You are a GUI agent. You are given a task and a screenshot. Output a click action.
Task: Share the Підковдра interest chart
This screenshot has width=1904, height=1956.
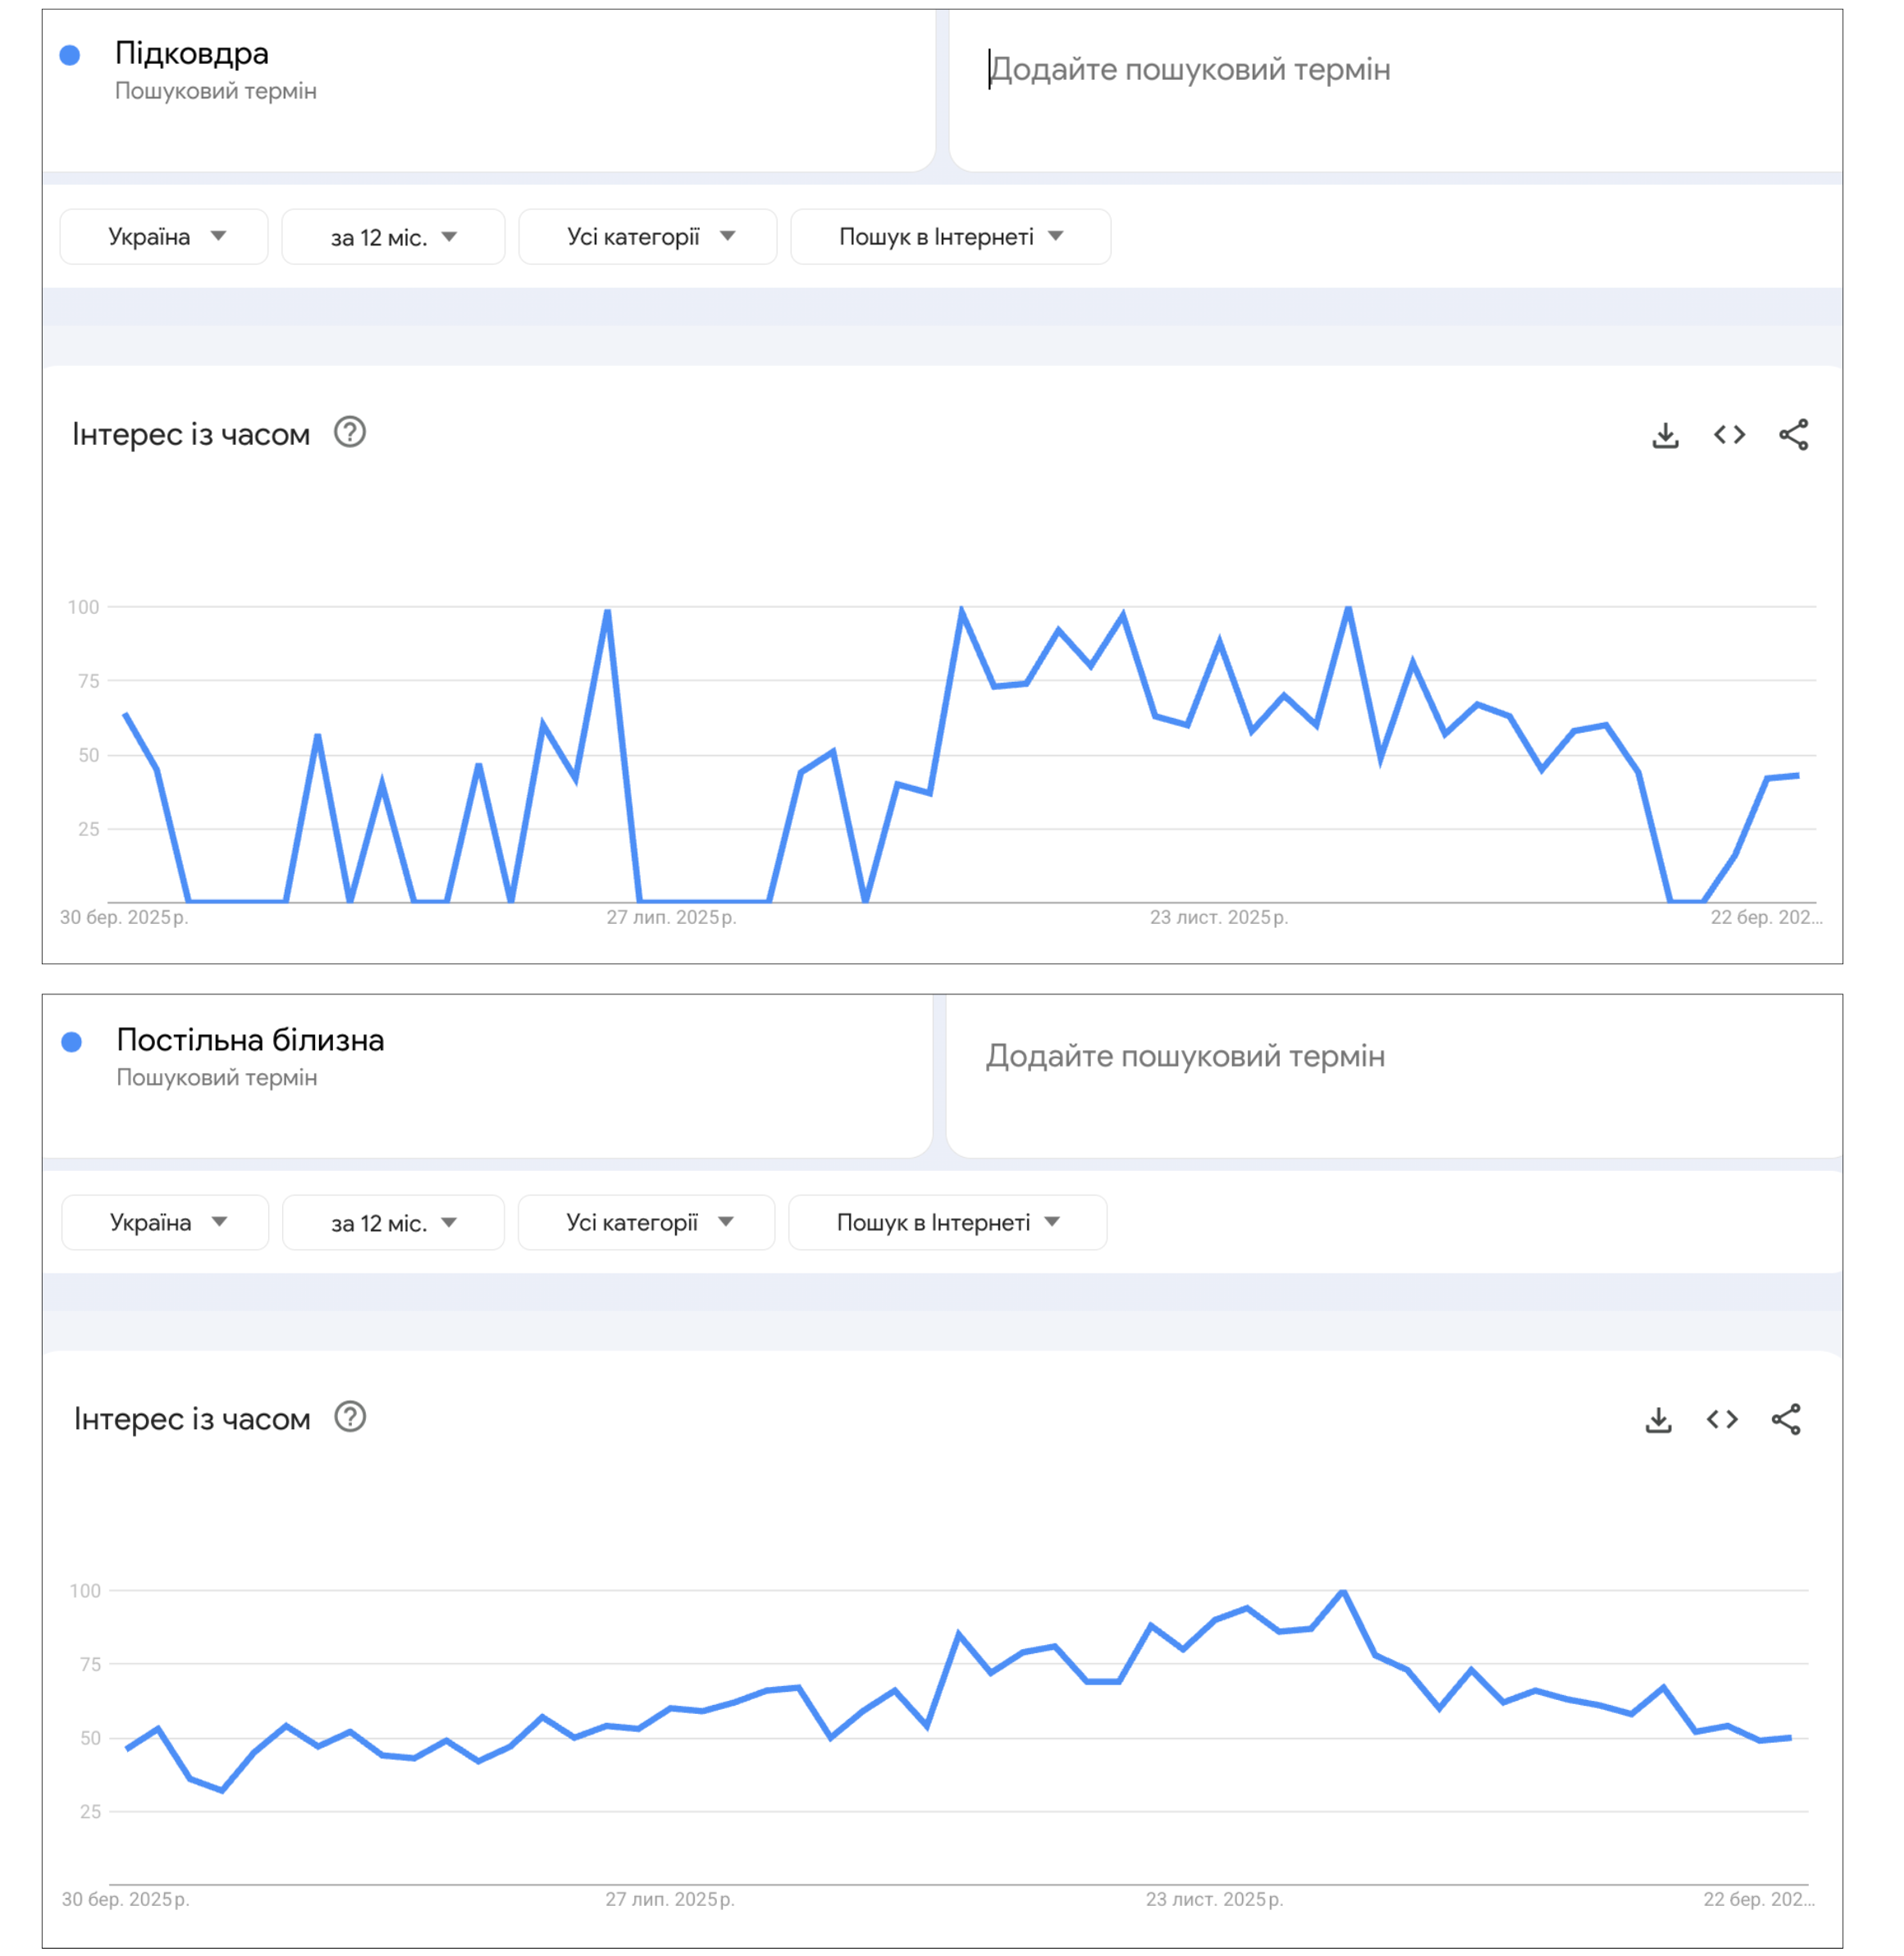pos(1792,434)
